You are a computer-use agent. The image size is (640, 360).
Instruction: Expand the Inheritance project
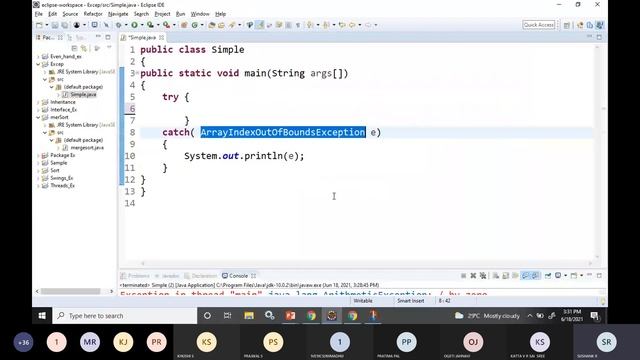pyautogui.click(x=38, y=102)
